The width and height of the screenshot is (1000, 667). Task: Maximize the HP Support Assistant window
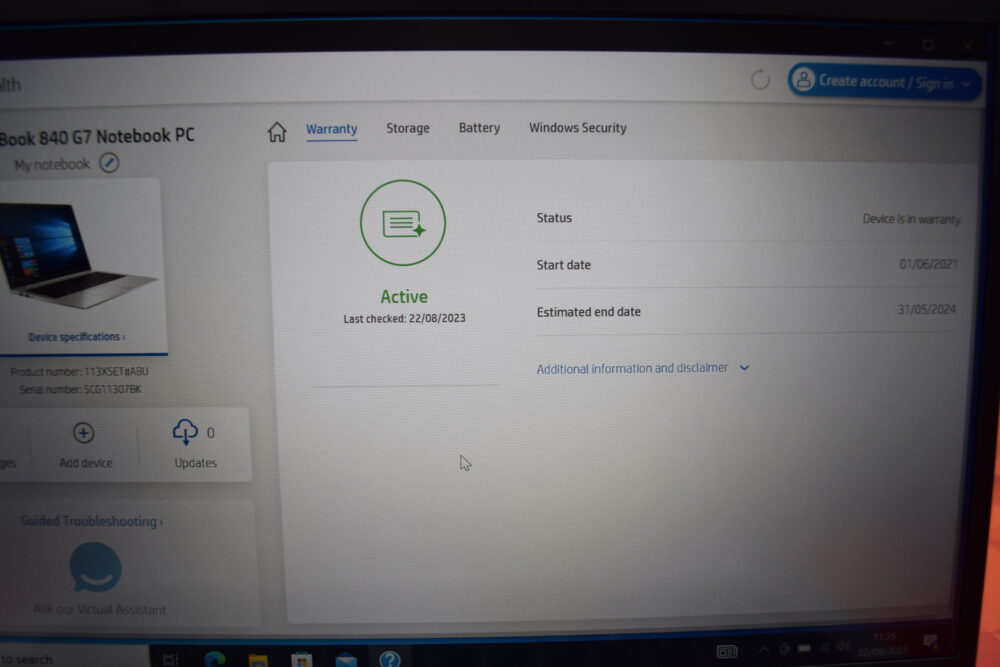[928, 44]
